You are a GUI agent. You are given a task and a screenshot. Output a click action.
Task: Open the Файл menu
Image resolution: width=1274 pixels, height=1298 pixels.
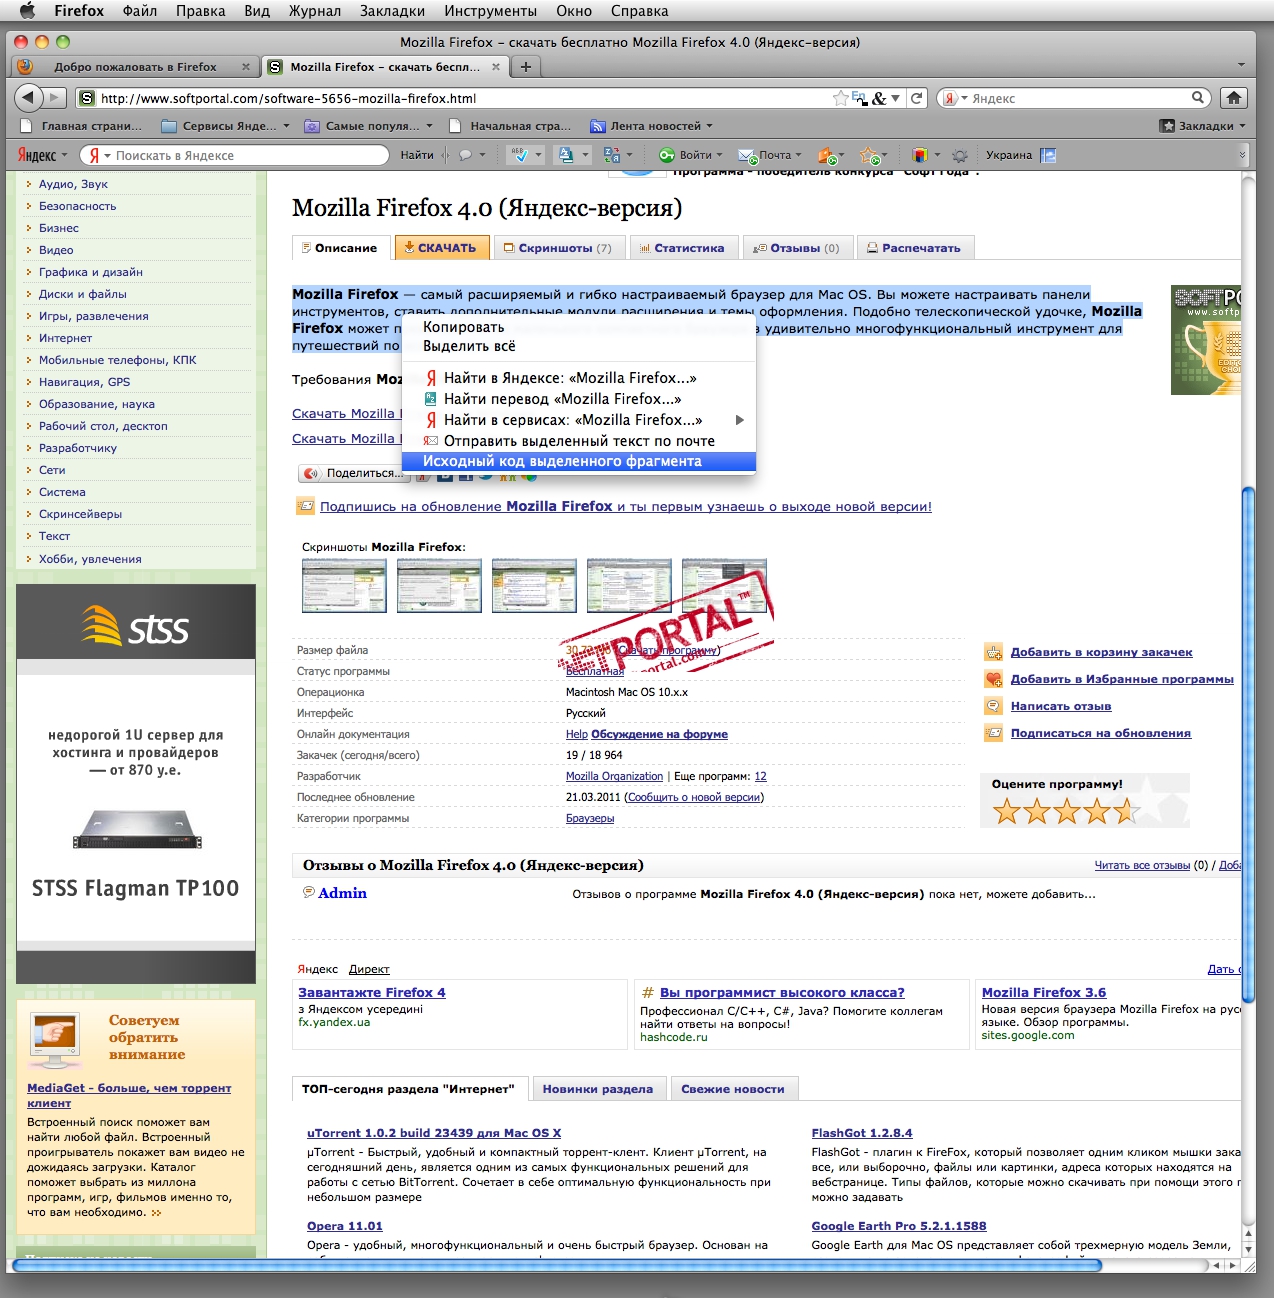point(140,11)
